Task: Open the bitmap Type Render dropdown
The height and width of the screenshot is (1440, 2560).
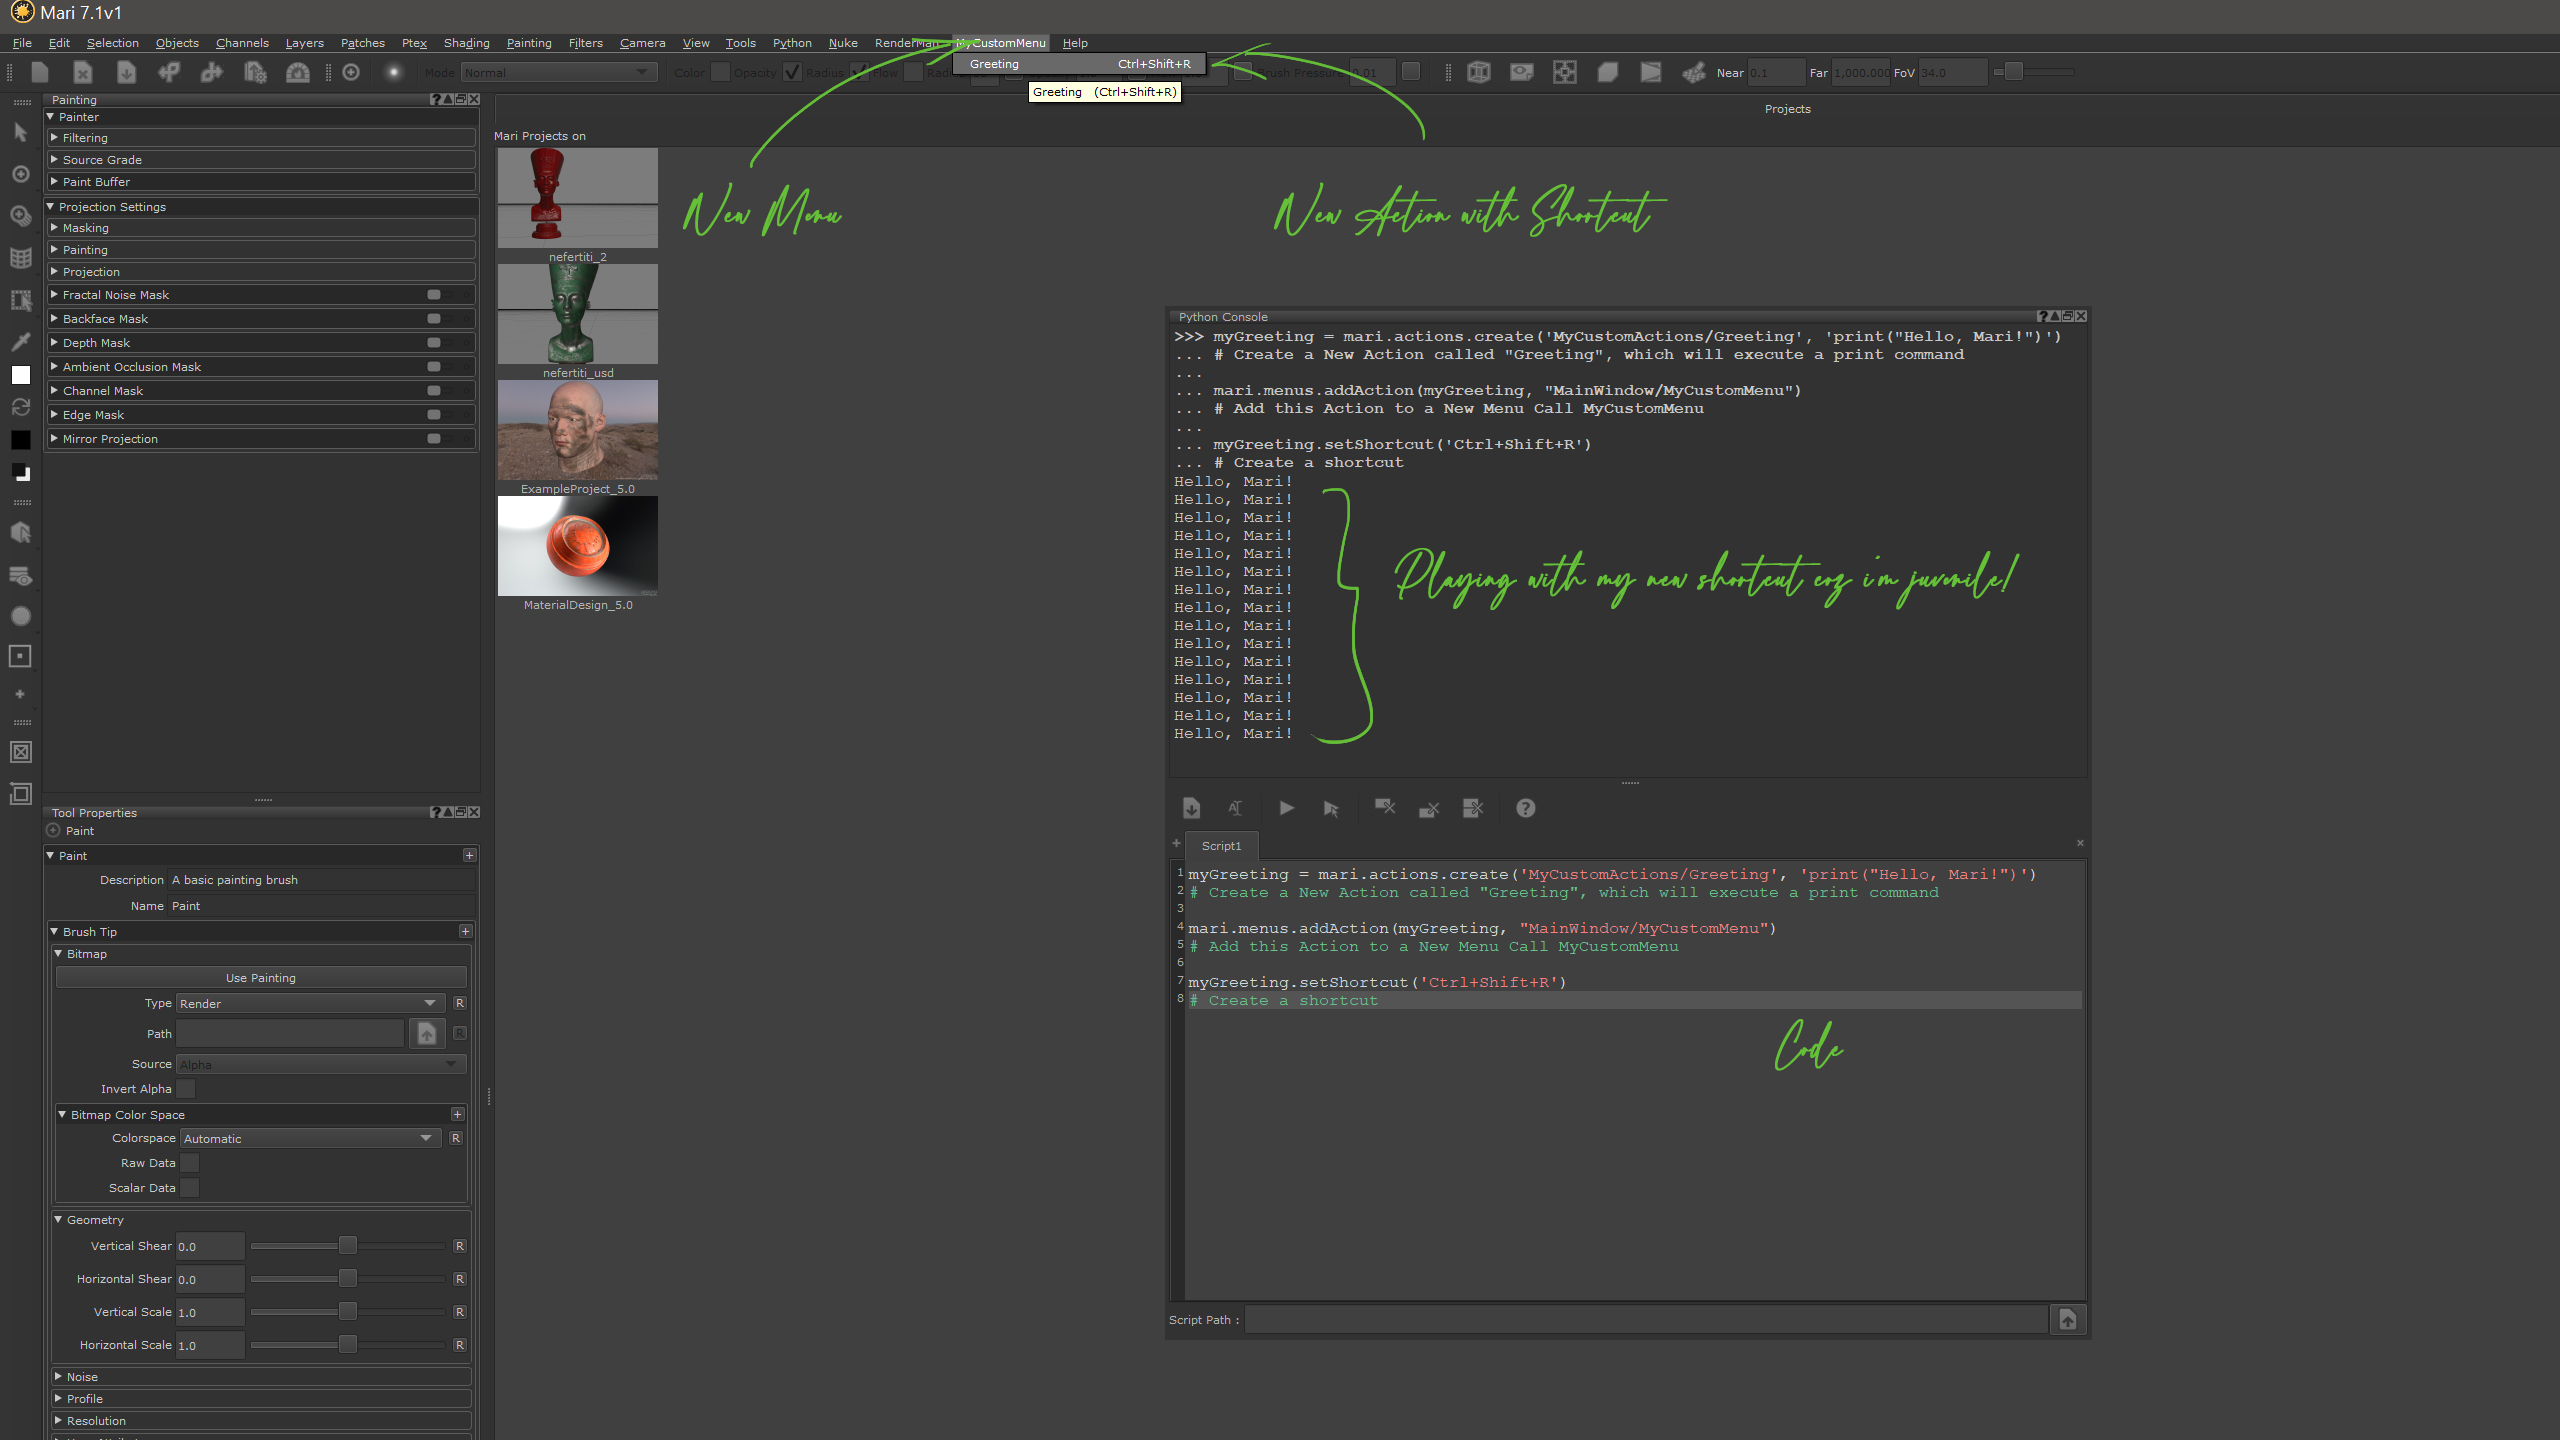Action: [x=309, y=1003]
